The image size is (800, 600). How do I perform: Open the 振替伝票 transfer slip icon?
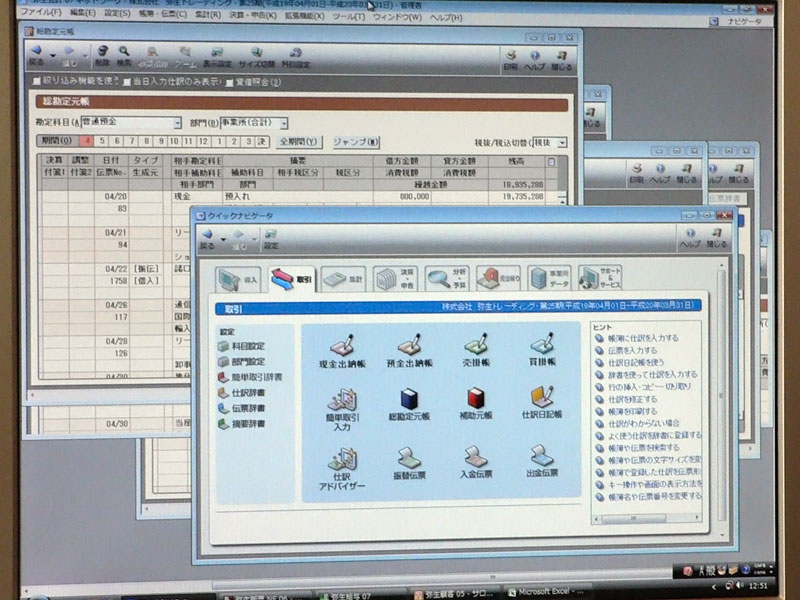409,463
